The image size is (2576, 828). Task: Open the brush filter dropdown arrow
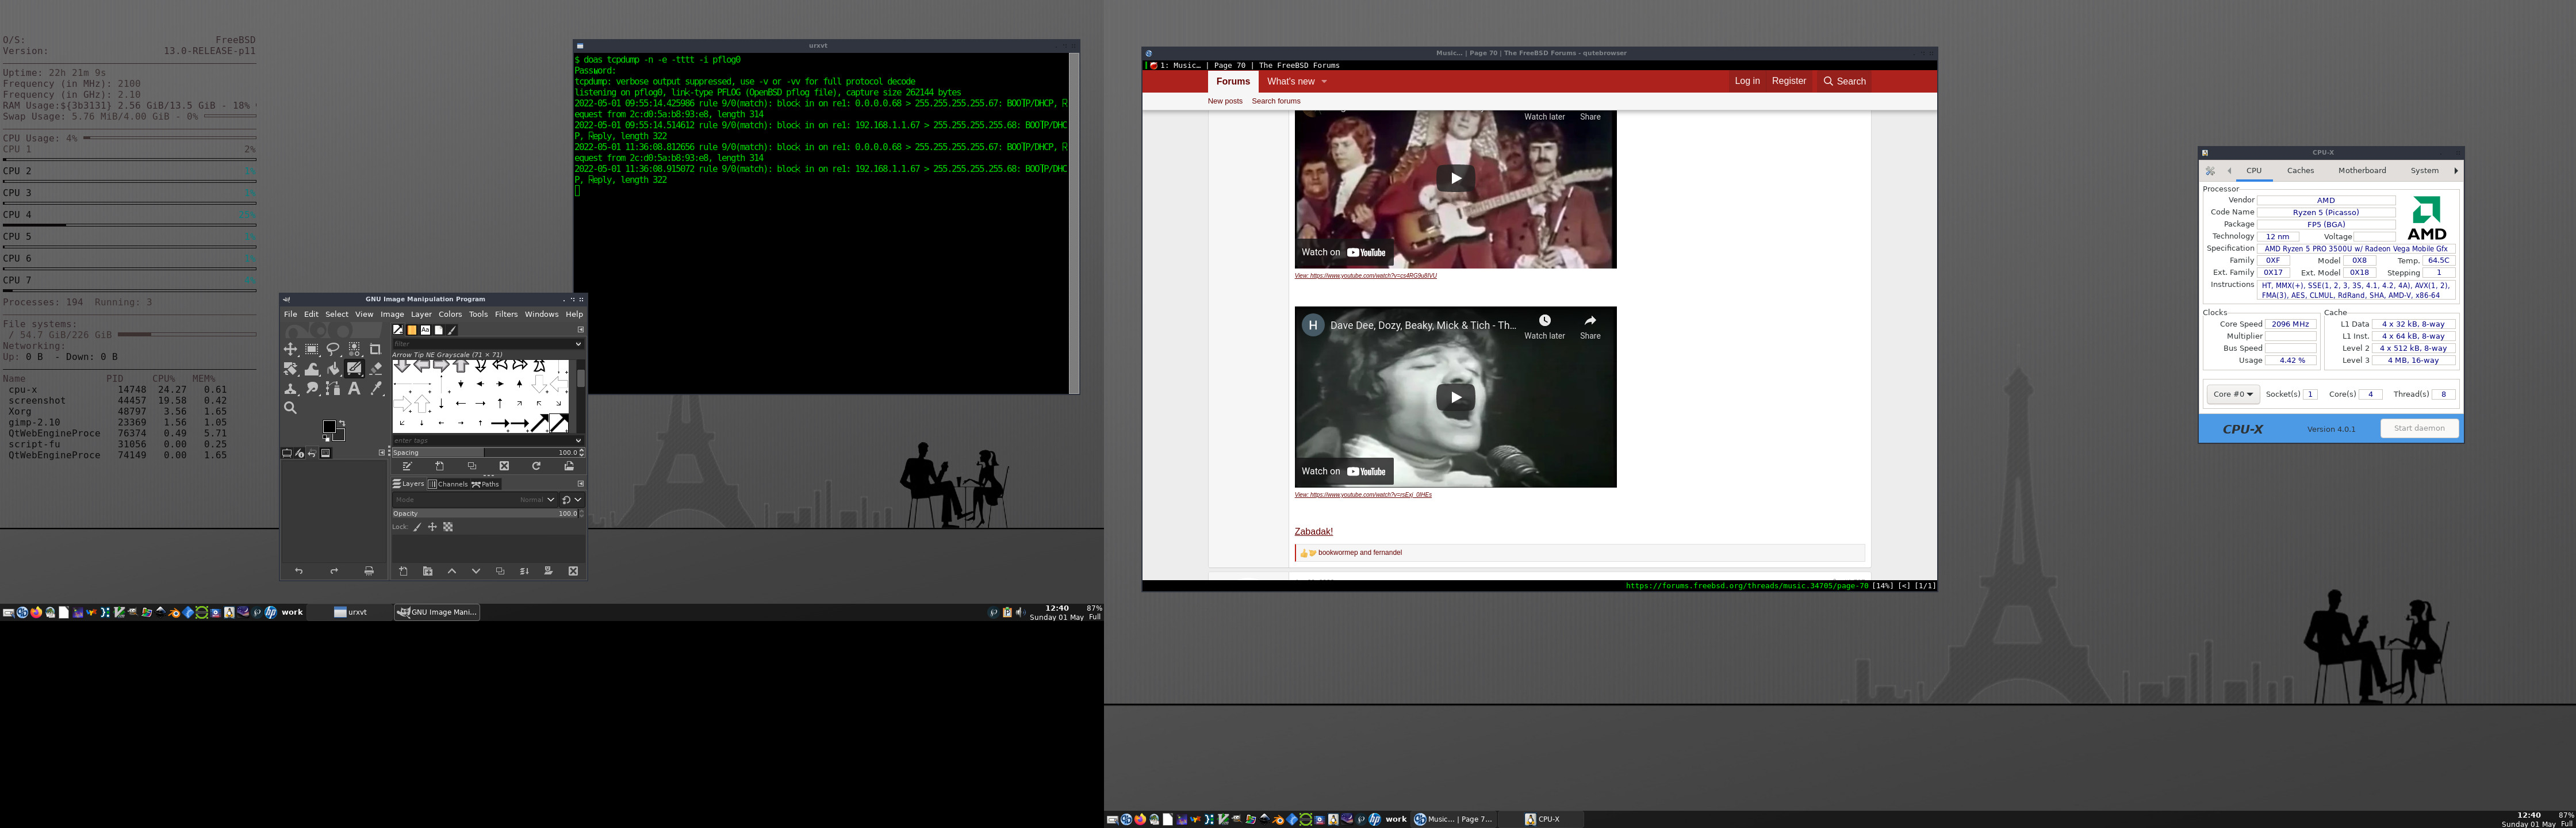pyautogui.click(x=578, y=344)
